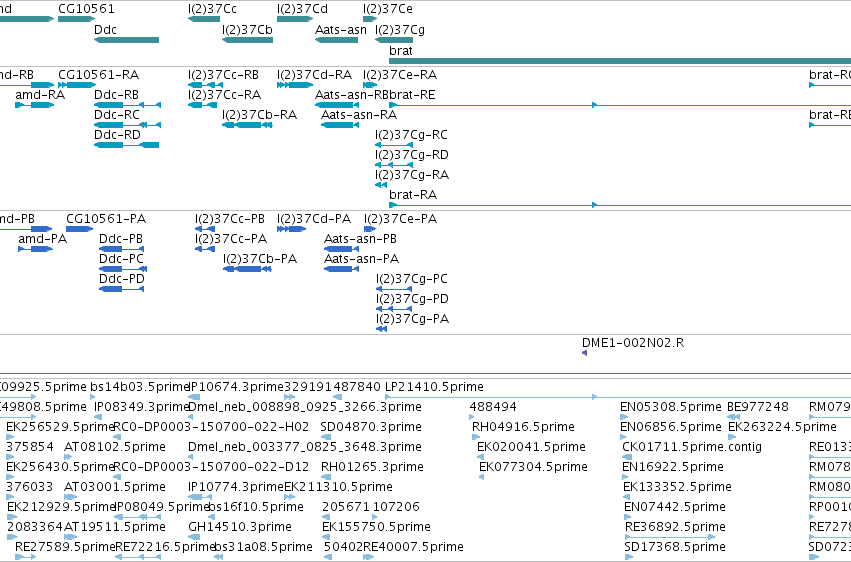Select the EN16922.5prime EST label
The height and width of the screenshot is (562, 851).
674,467
